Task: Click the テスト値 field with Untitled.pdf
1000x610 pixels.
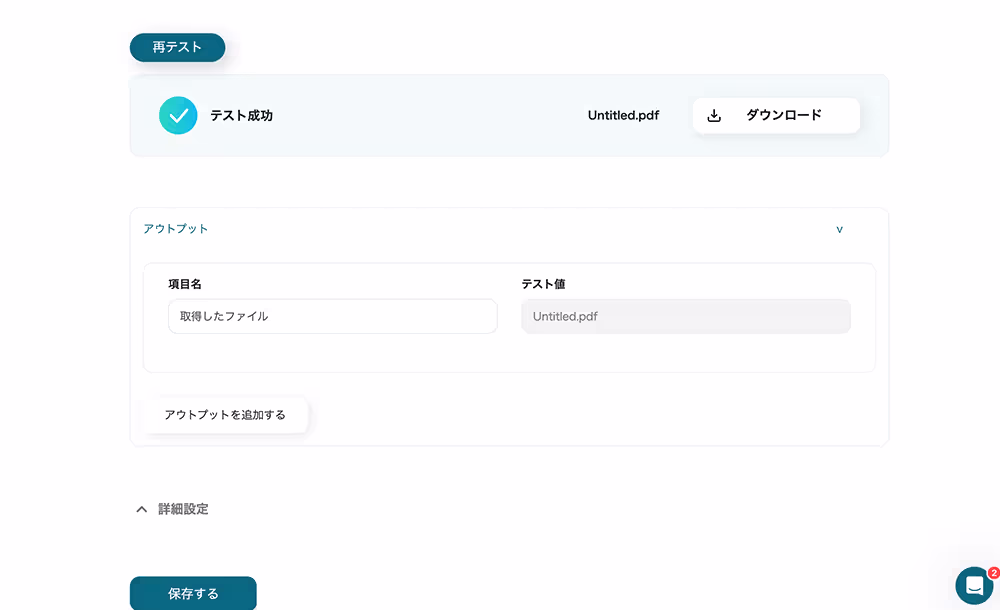Action: point(686,316)
